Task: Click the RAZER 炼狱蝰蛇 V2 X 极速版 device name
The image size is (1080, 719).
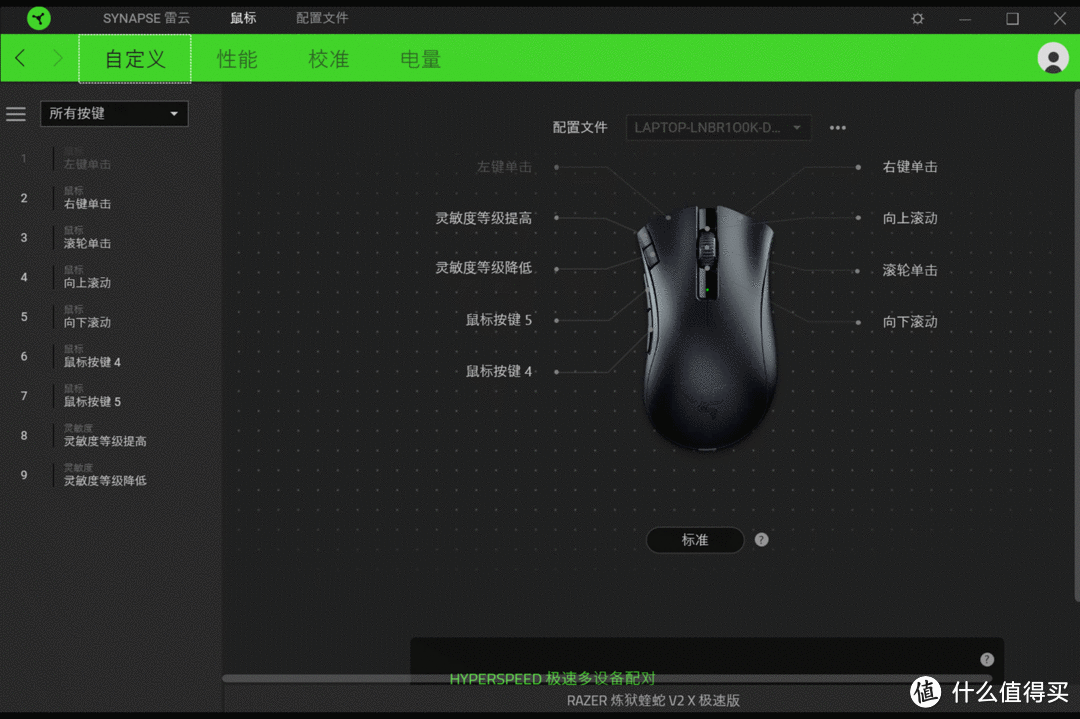Action: pos(653,700)
